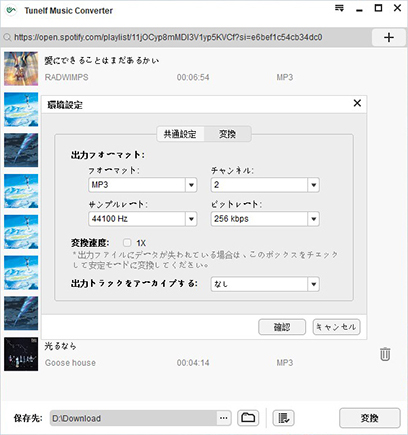Enable the 1X conversion speed checkbox
The width and height of the screenshot is (408, 435).
(127, 242)
